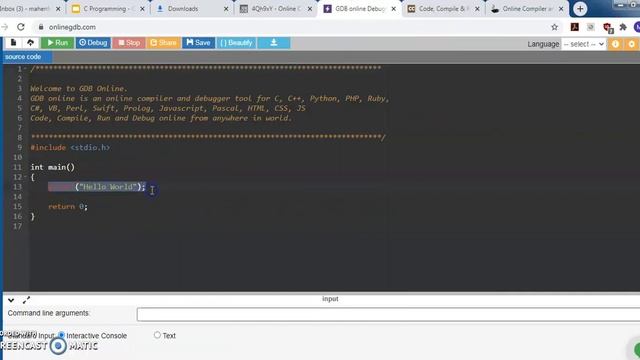Viewport: 640px width, 360px height.
Task: Open the Adobe Acrobat extension
Action: (x=575, y=27)
